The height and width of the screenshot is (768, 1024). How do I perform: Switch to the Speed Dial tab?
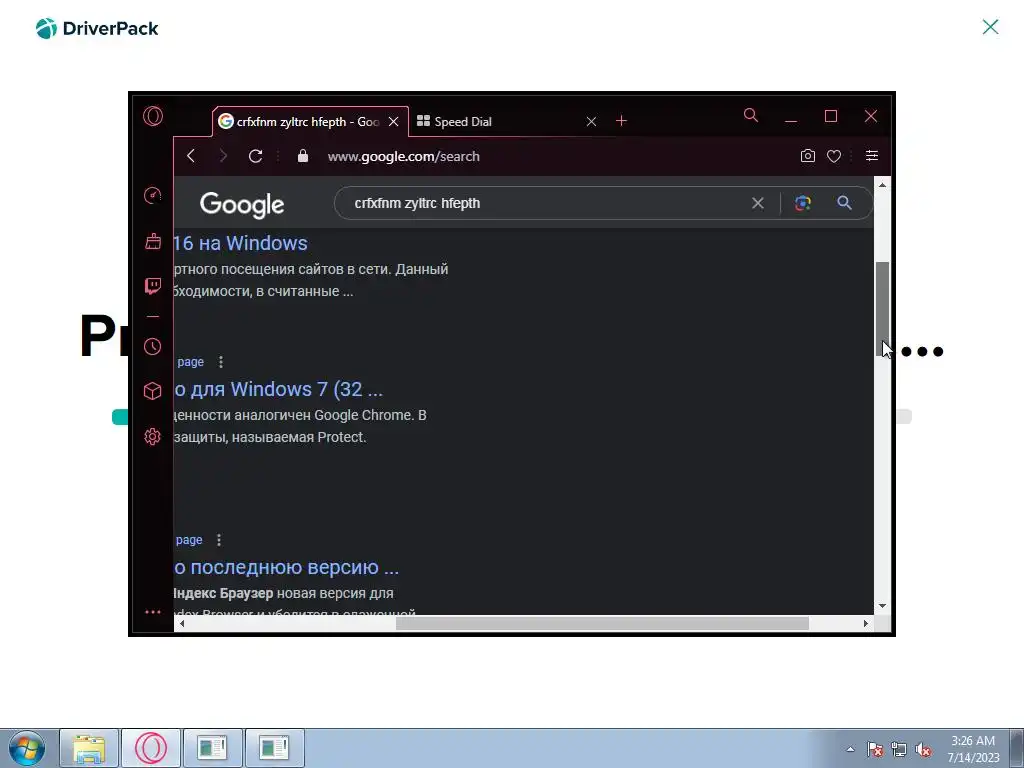[507, 121]
